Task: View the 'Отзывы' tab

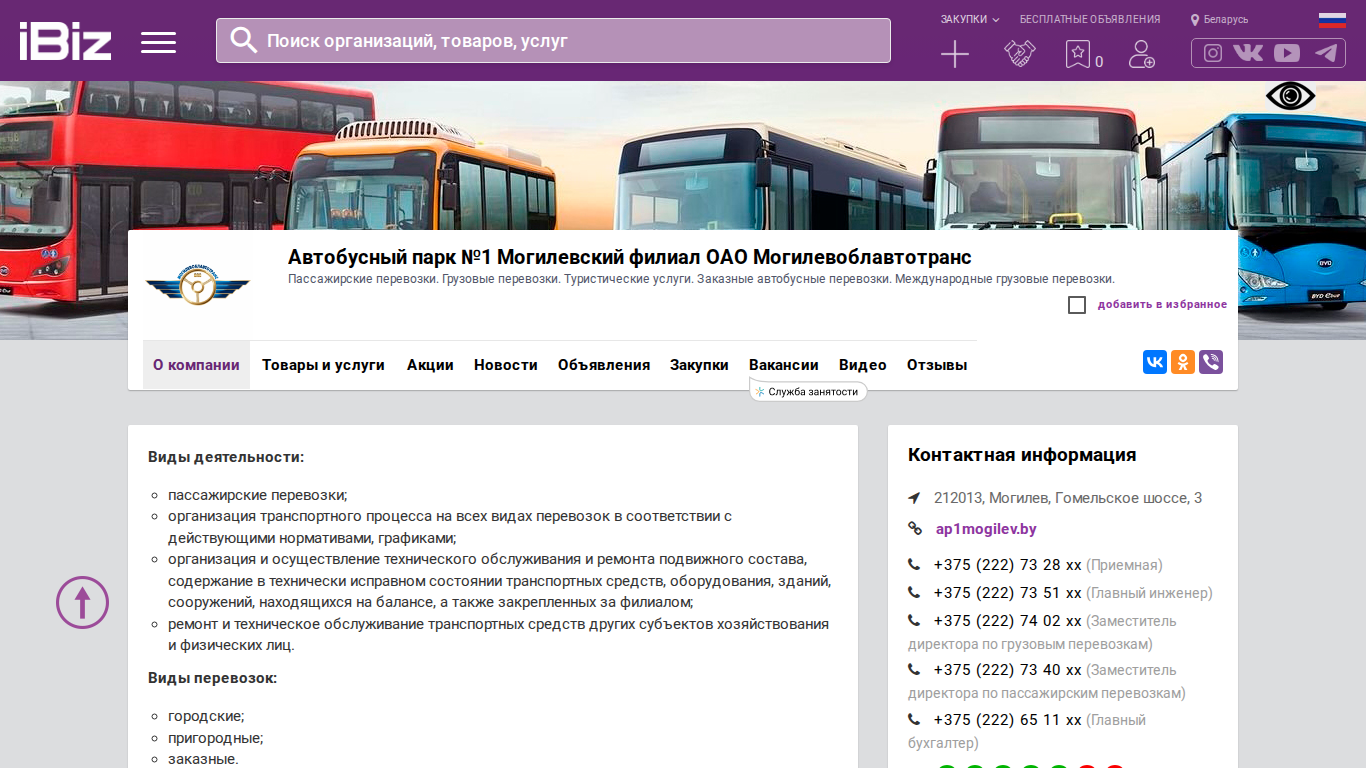Action: [937, 365]
